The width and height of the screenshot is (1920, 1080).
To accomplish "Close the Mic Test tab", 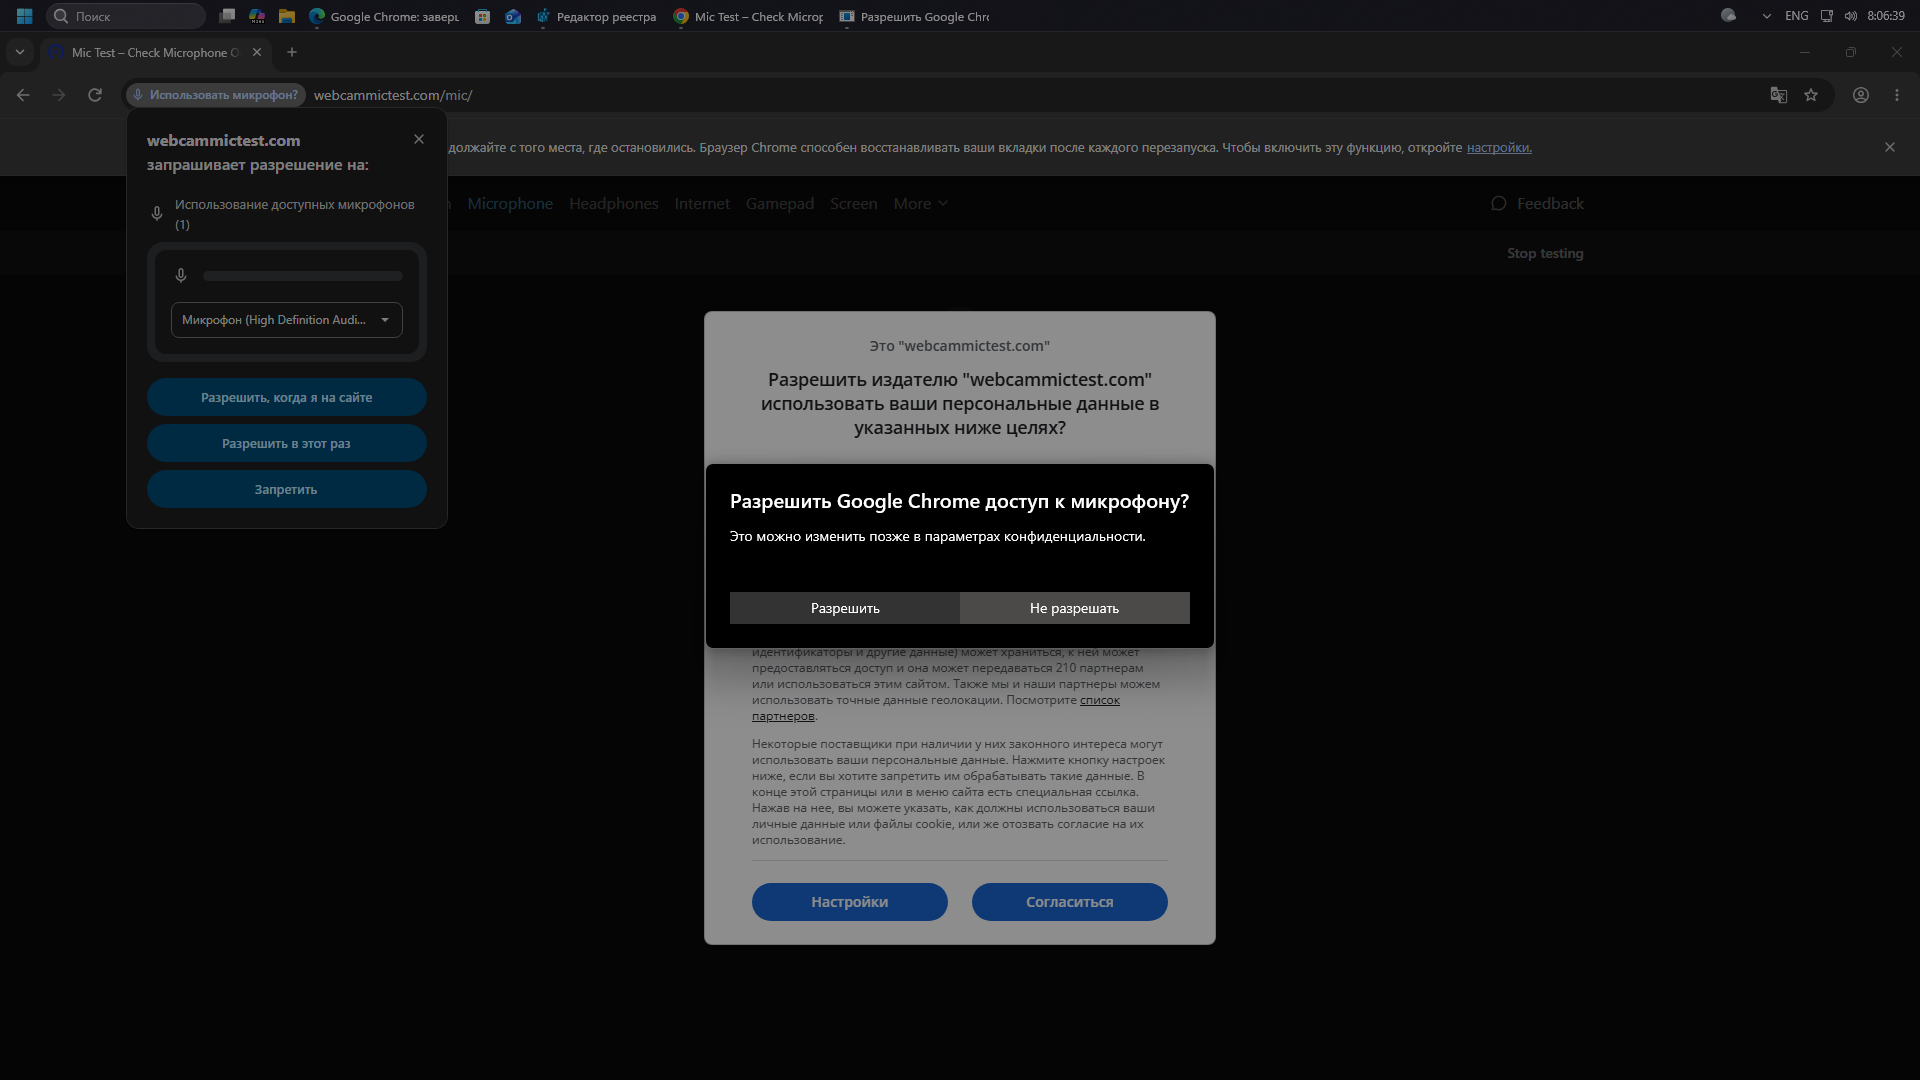I will [257, 52].
